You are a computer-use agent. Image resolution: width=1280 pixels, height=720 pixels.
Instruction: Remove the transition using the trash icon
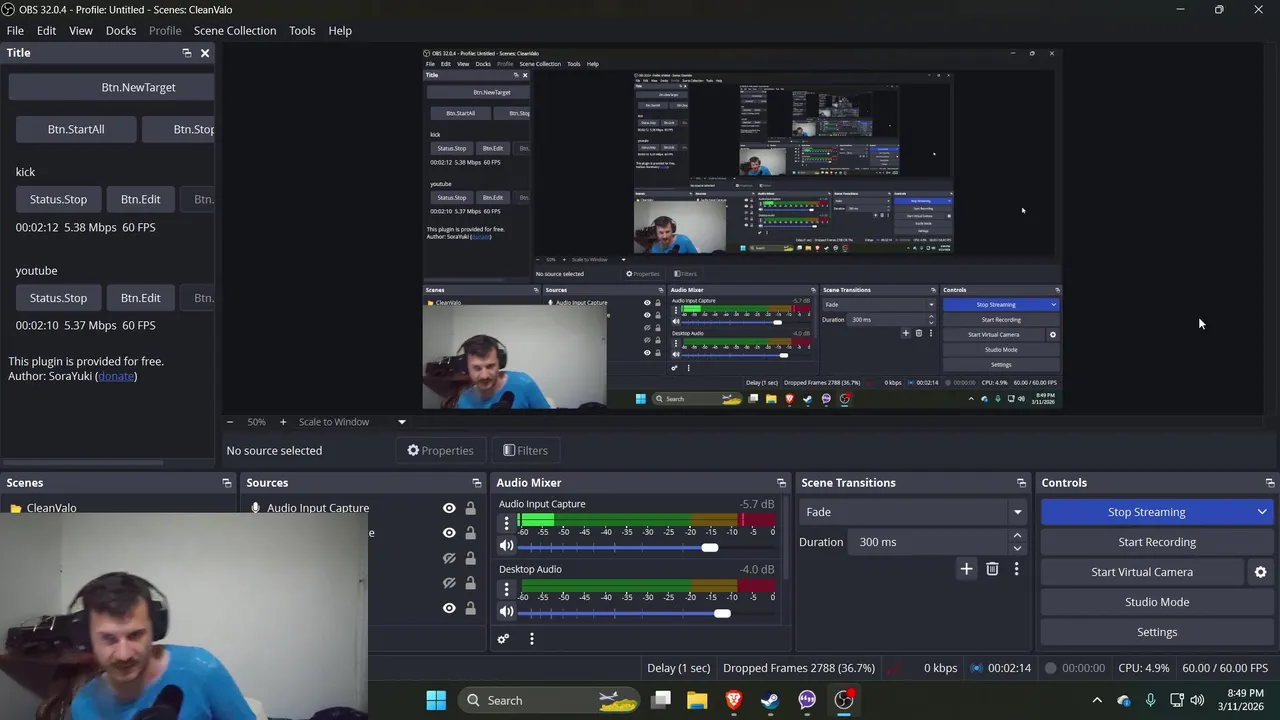click(x=992, y=569)
